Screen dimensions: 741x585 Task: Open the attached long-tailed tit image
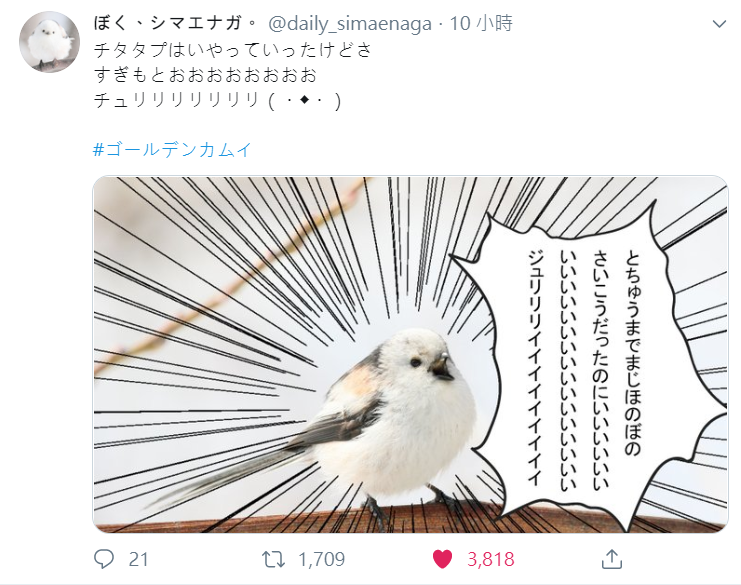pyautogui.click(x=410, y=354)
